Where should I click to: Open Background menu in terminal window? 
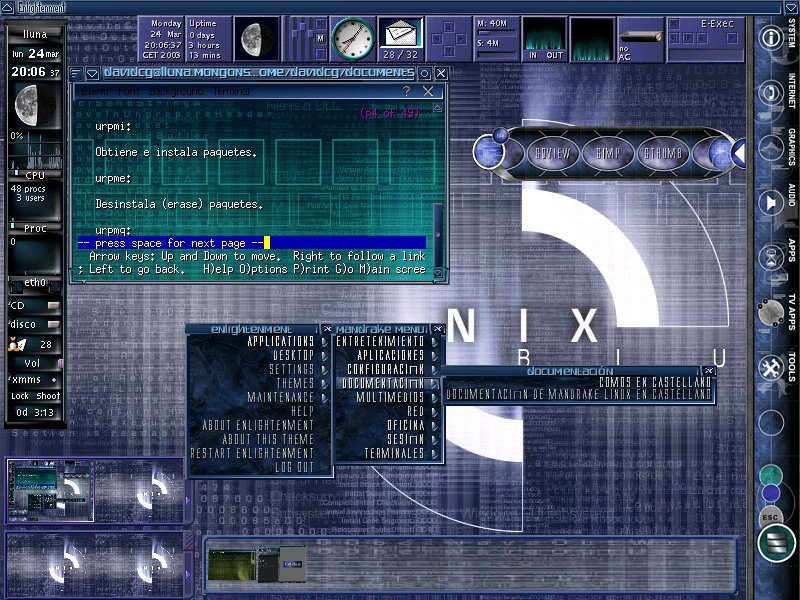[176, 91]
